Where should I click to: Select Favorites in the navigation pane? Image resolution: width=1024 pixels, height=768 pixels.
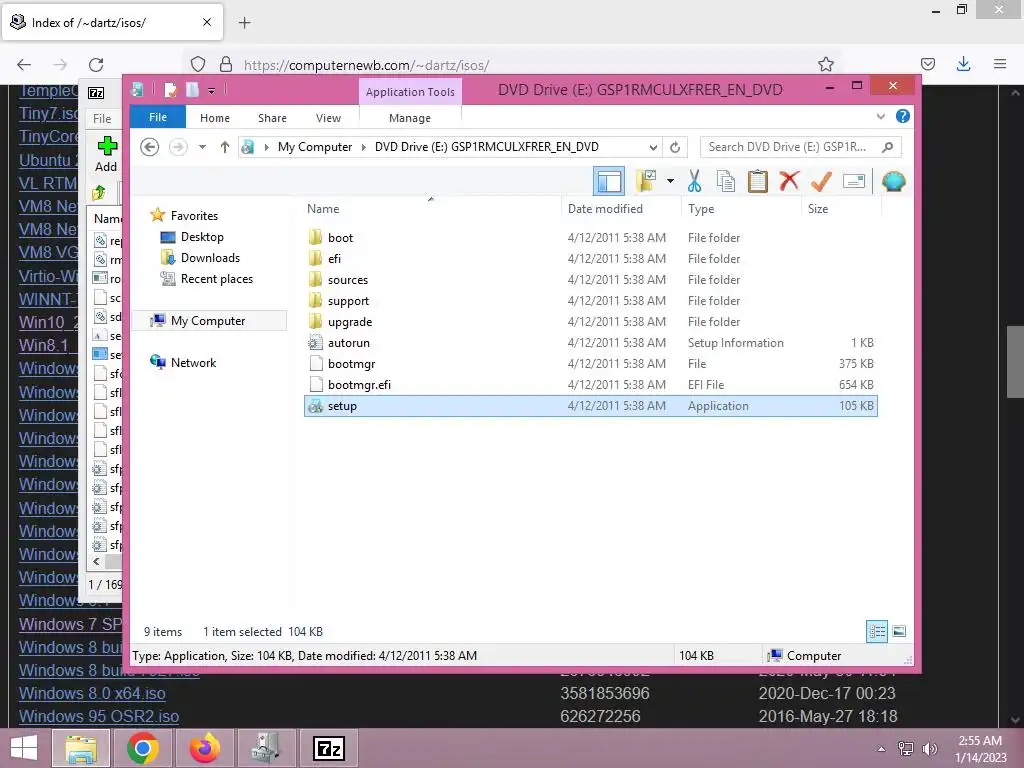(x=194, y=216)
